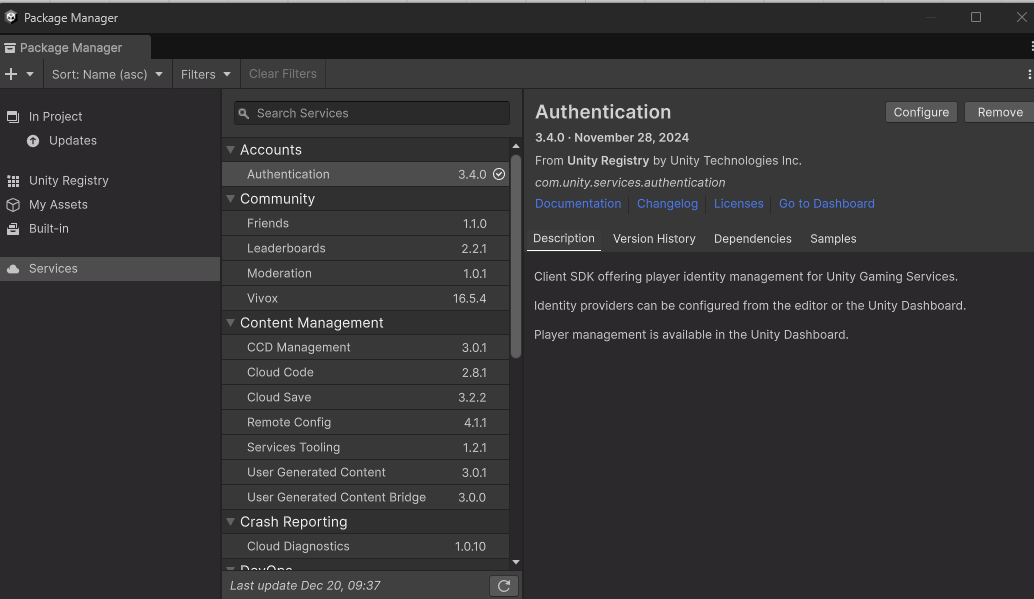Screen dimensions: 1034x599
Task: Click the refresh package list icon
Action: [x=504, y=586]
